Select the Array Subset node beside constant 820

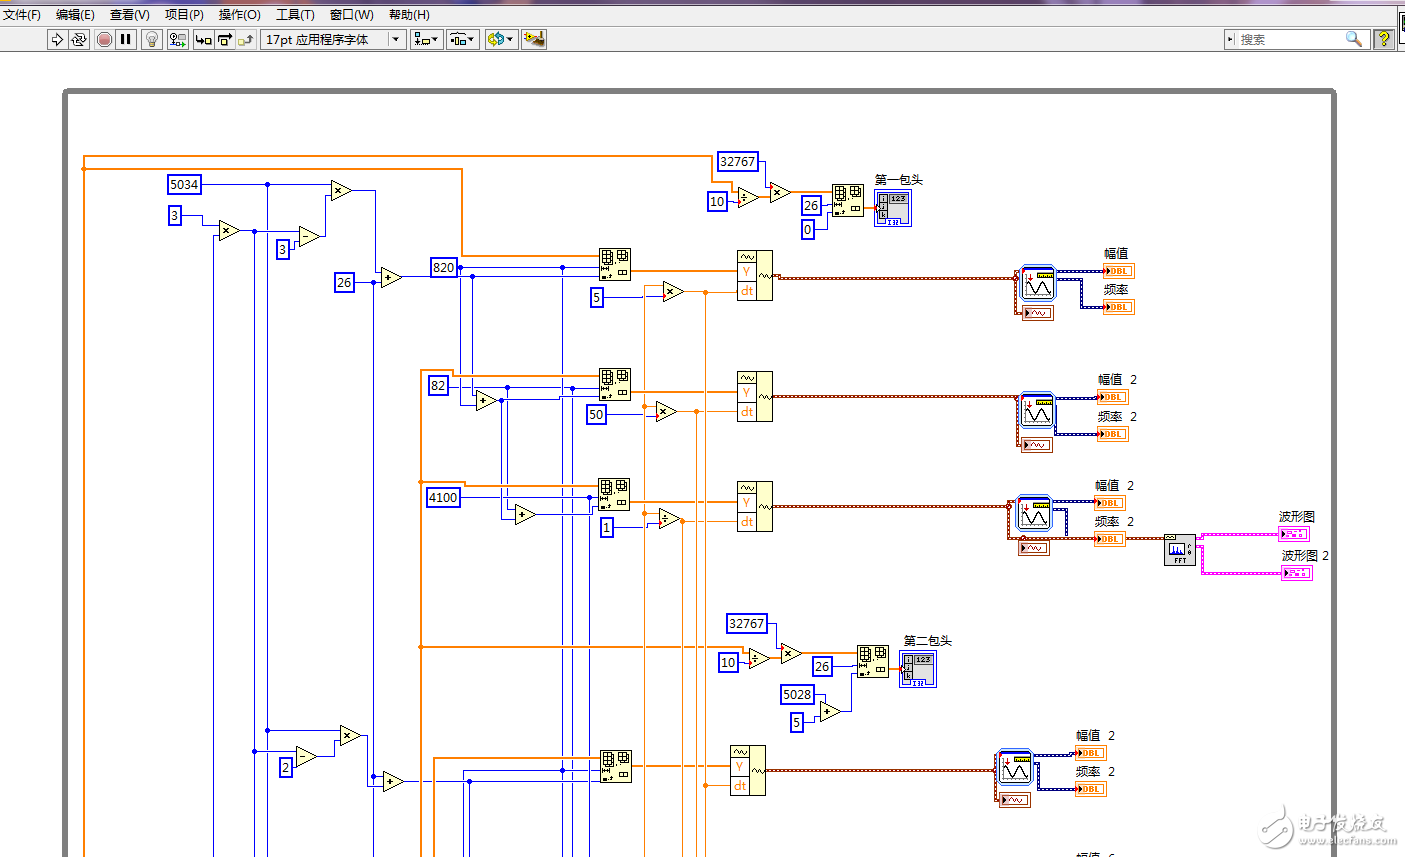click(615, 264)
